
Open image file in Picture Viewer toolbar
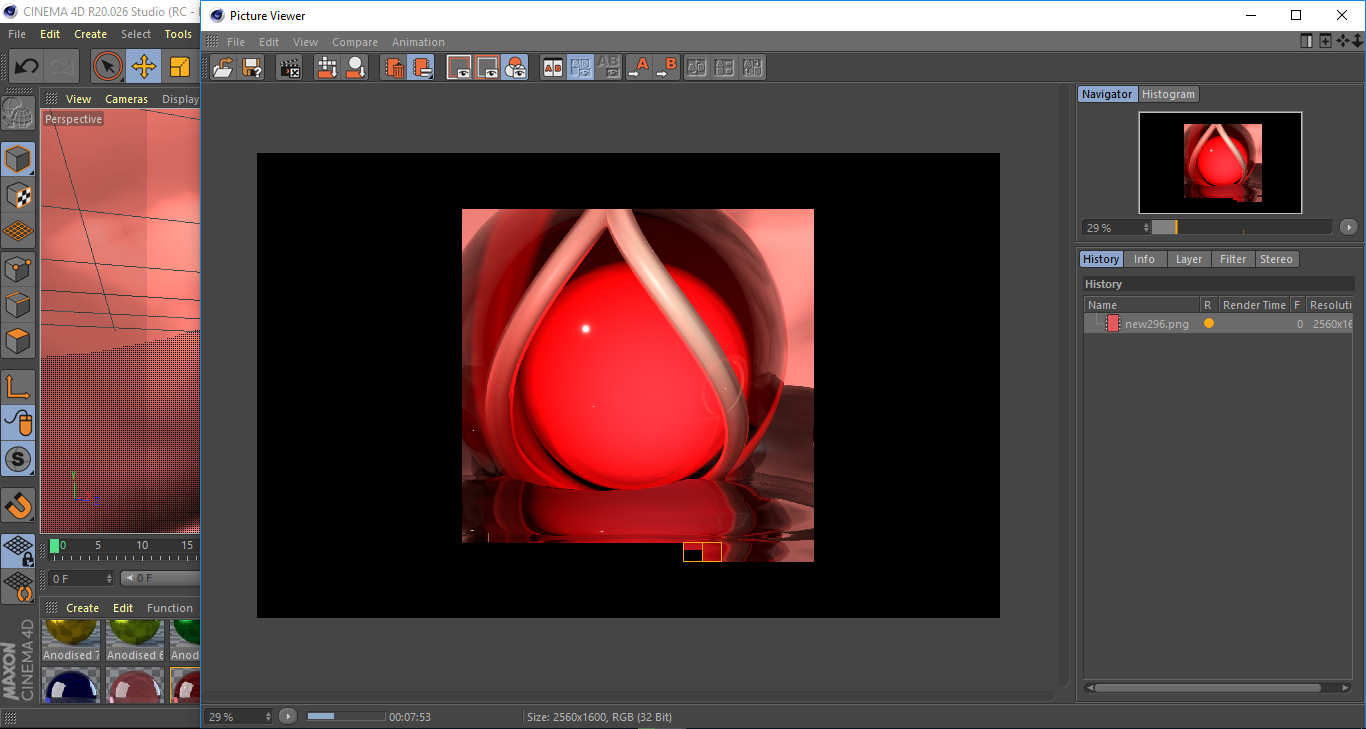click(224, 68)
